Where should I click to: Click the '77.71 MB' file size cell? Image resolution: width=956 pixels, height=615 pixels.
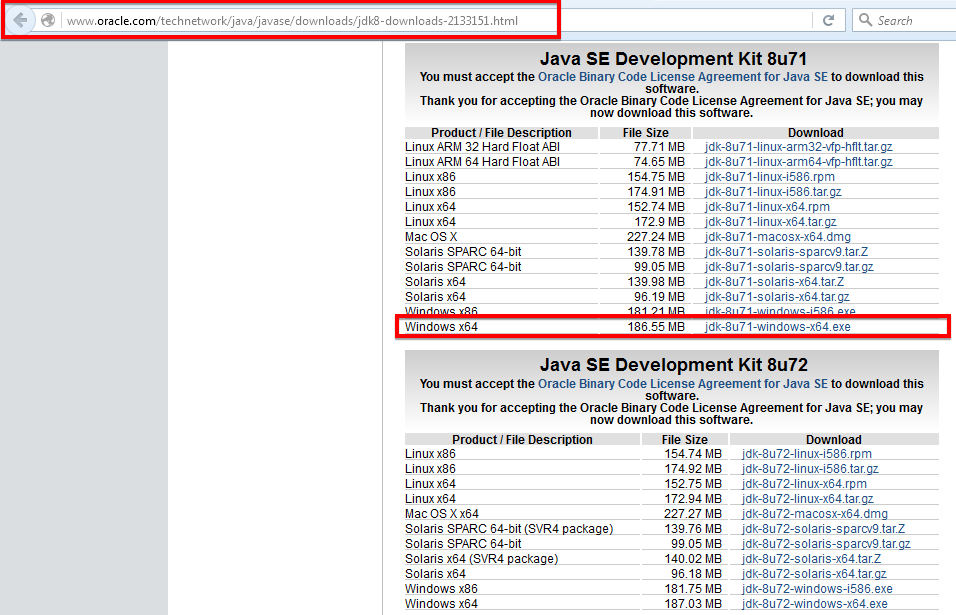click(659, 147)
